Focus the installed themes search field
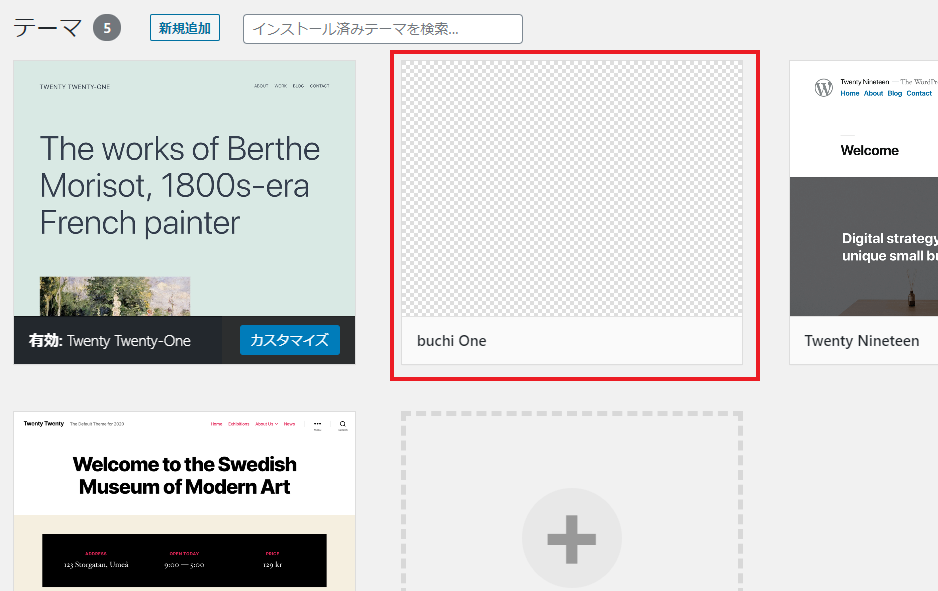Viewport: 938px width, 591px height. click(x=383, y=29)
